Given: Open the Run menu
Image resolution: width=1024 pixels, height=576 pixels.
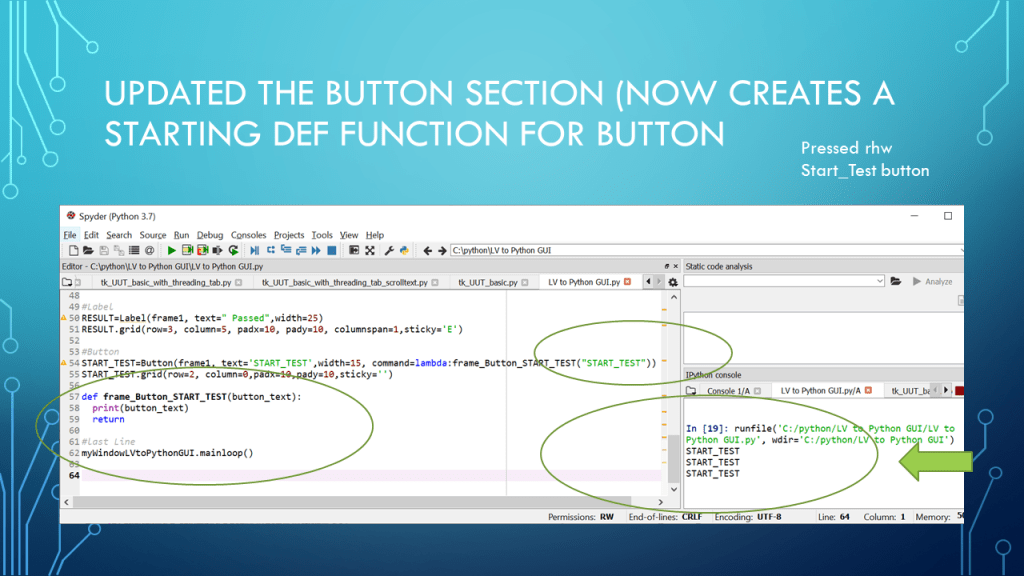Looking at the screenshot, I should (181, 235).
